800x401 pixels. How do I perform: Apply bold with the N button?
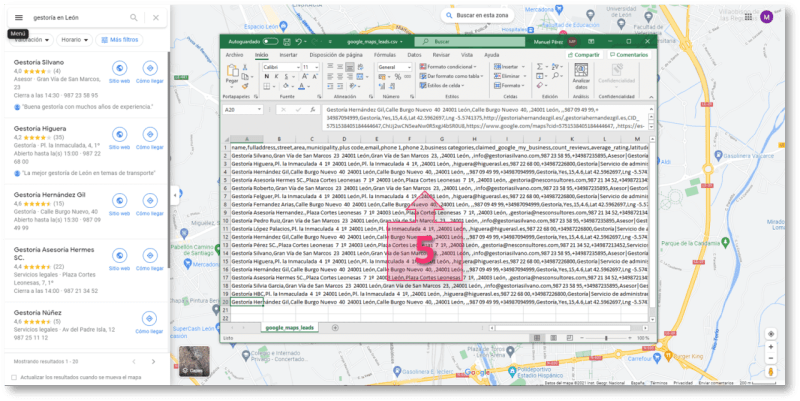point(267,77)
